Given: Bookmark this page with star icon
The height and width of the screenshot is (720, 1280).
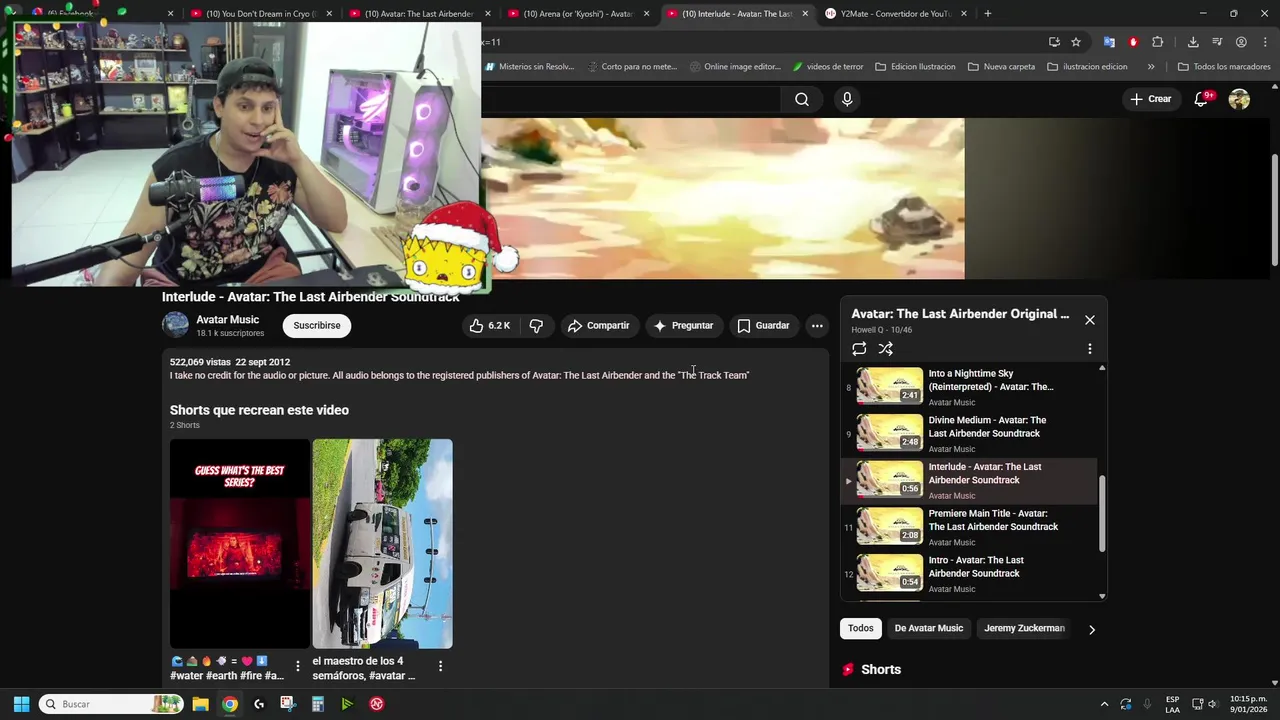Looking at the screenshot, I should coord(1076,42).
